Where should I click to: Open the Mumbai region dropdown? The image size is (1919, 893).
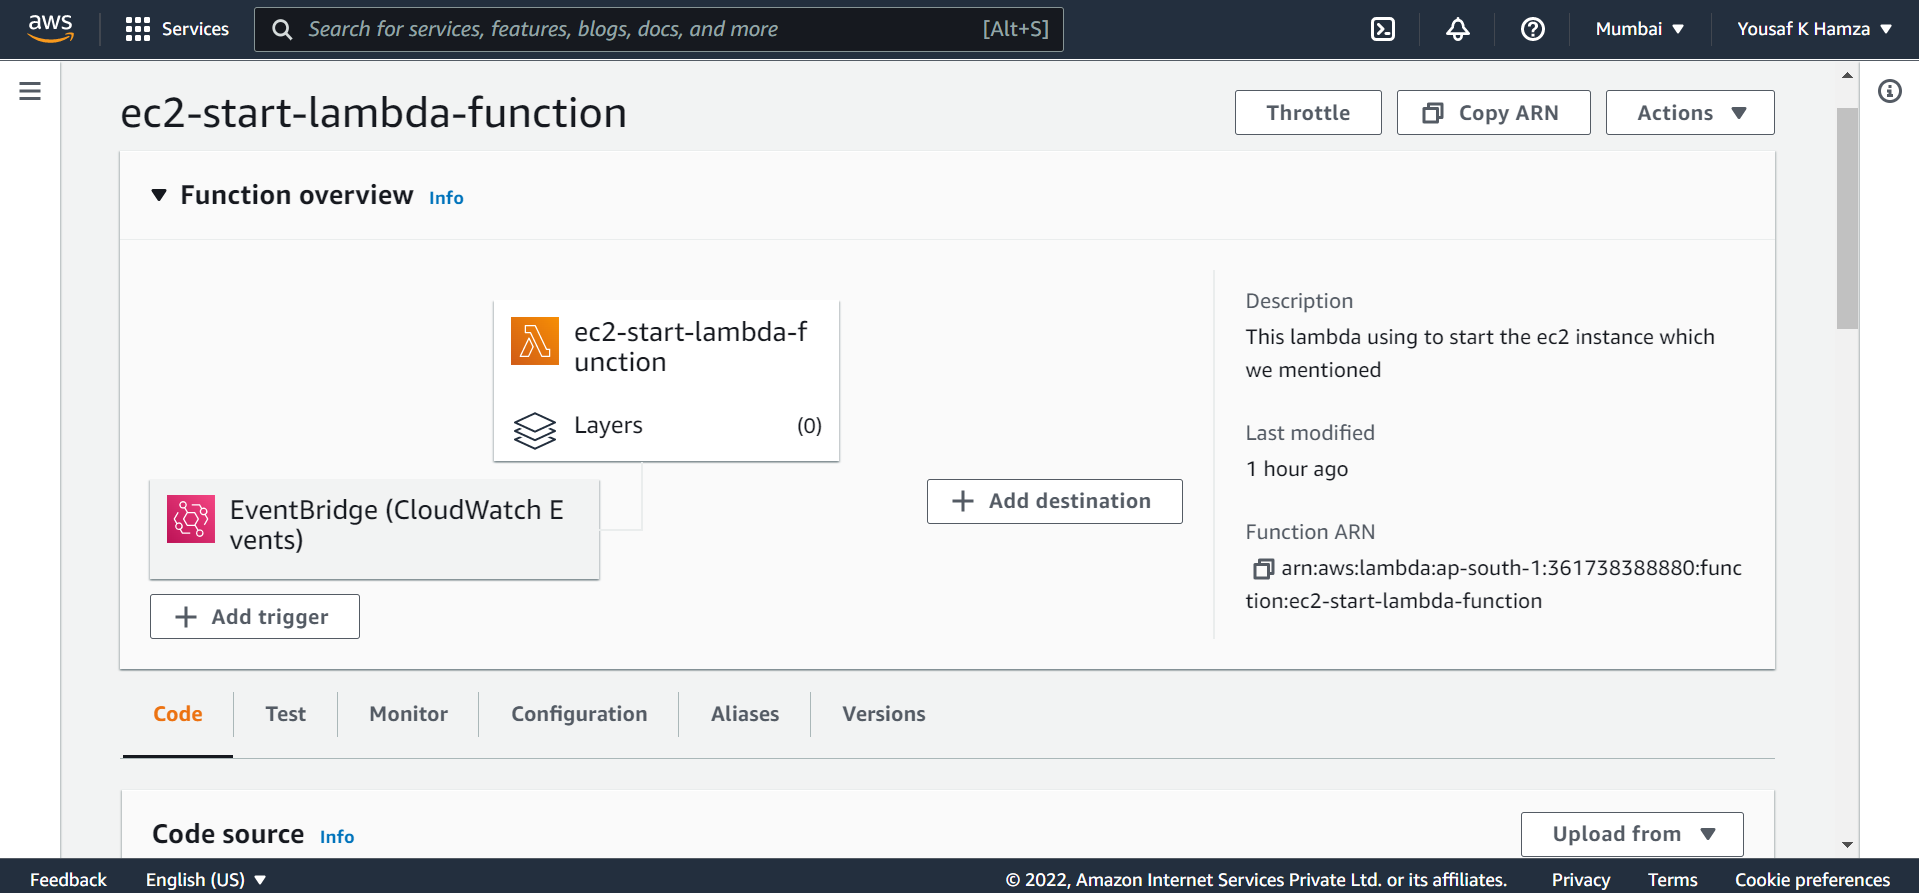click(1640, 29)
